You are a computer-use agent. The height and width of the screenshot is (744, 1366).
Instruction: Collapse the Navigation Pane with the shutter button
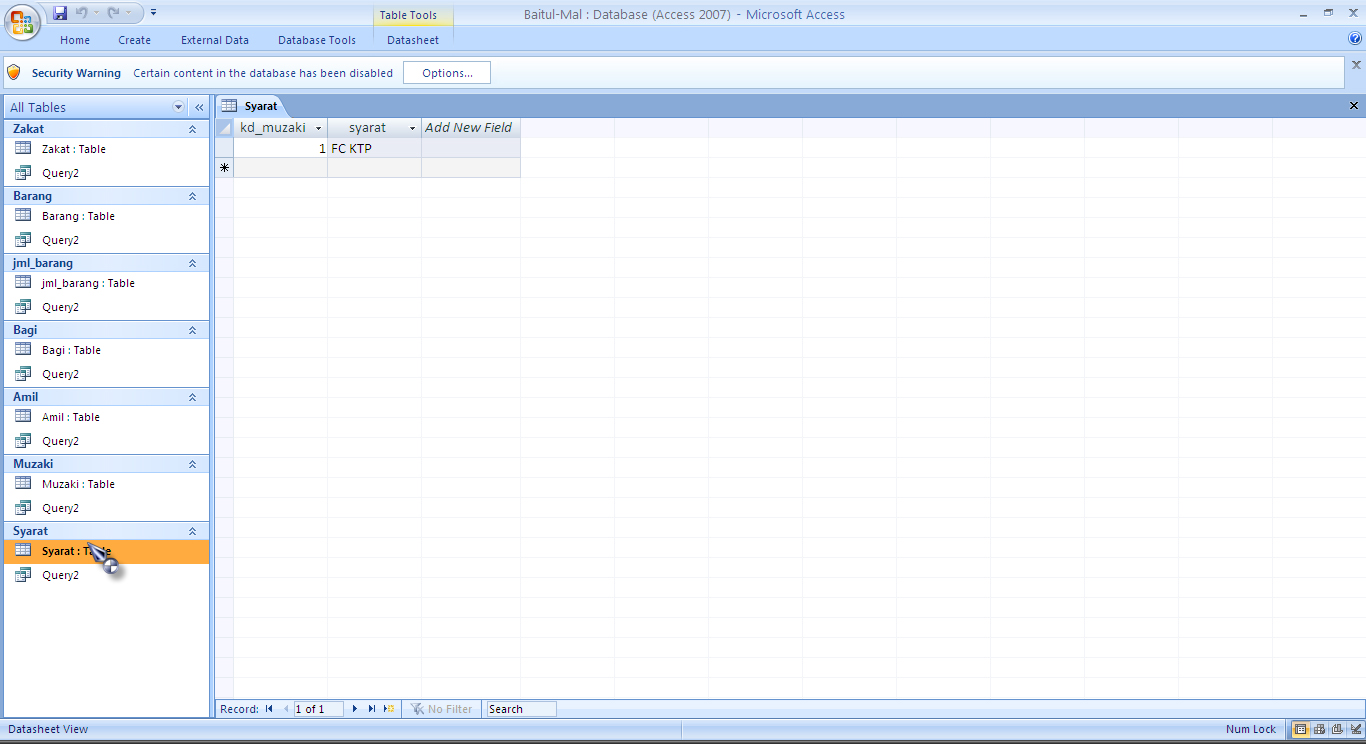199,107
